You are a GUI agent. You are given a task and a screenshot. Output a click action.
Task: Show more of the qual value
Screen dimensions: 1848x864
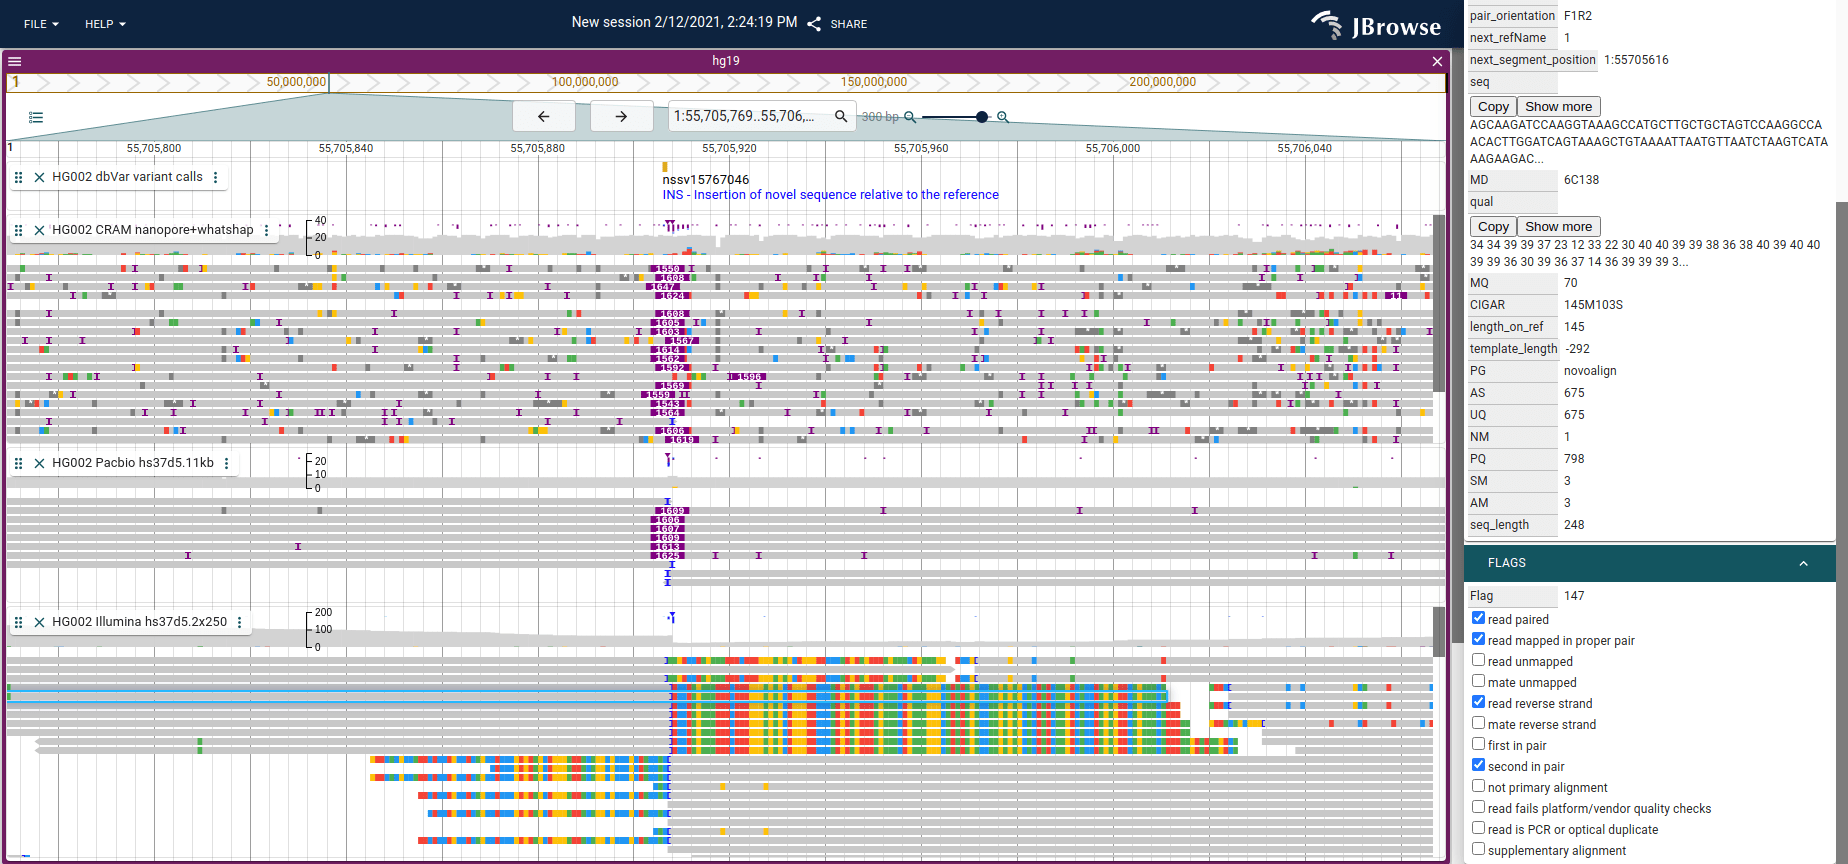coord(1558,227)
